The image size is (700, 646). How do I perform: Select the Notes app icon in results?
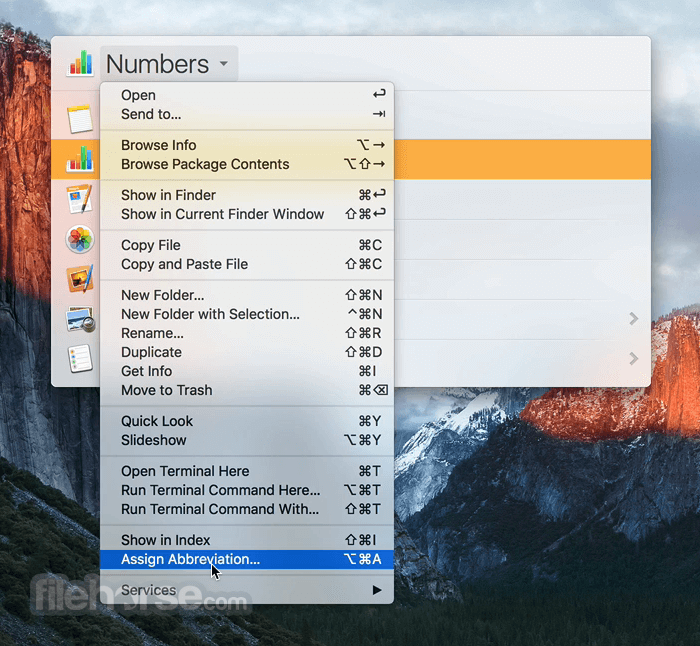click(x=80, y=119)
